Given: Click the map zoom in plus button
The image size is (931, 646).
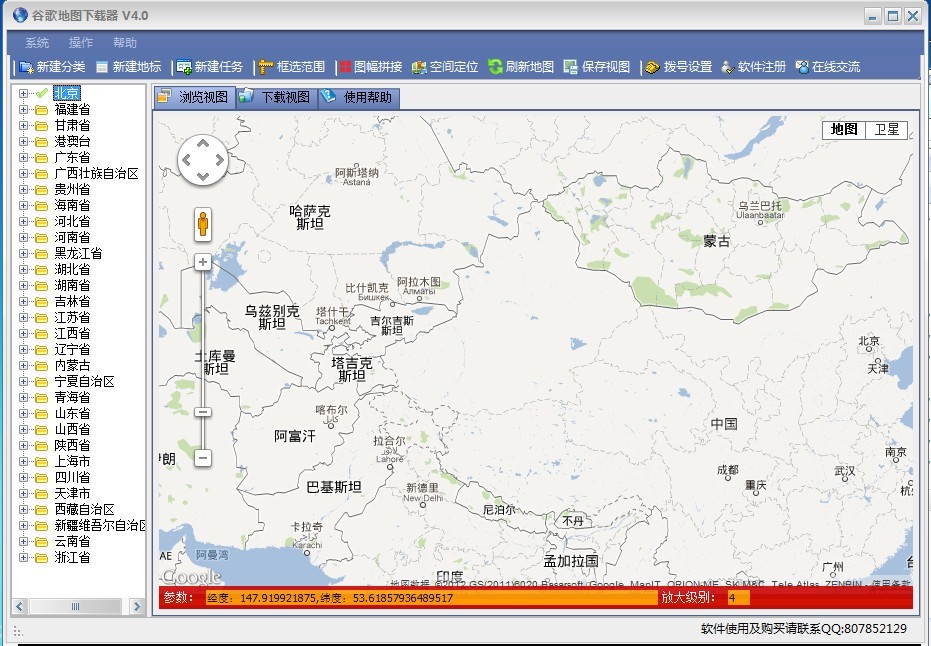Looking at the screenshot, I should pos(203,262).
